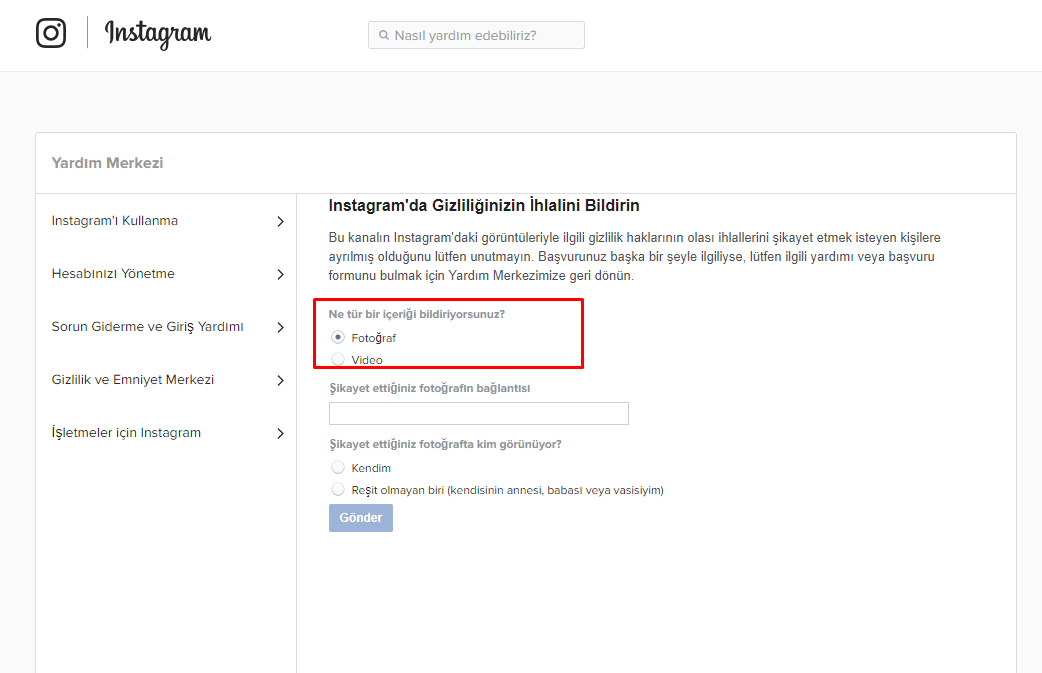Click the Instagram wordmark logo
Image resolution: width=1042 pixels, height=673 pixels.
click(x=158, y=34)
